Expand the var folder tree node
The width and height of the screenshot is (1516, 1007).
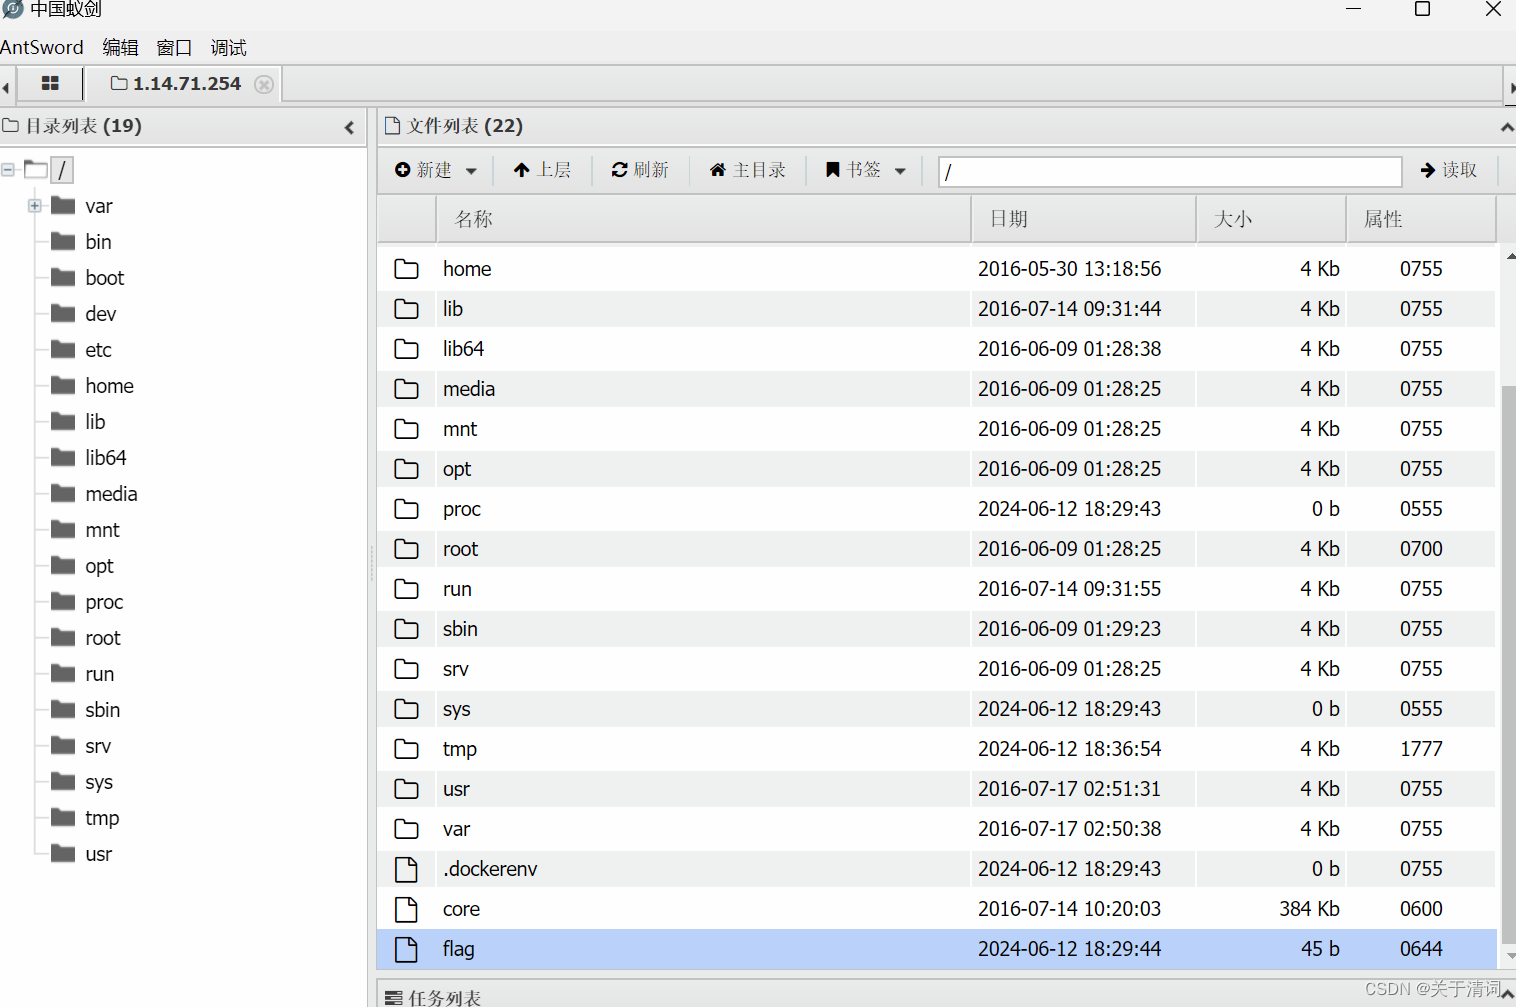(x=34, y=206)
